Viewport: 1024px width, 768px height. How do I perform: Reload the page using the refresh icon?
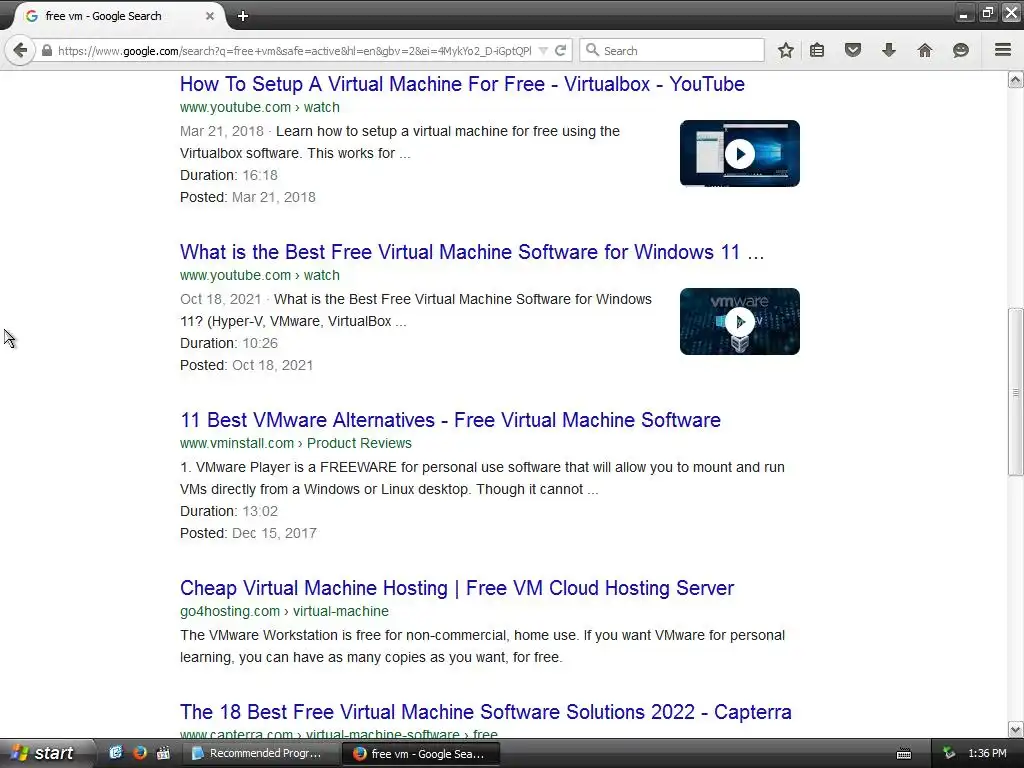[560, 50]
